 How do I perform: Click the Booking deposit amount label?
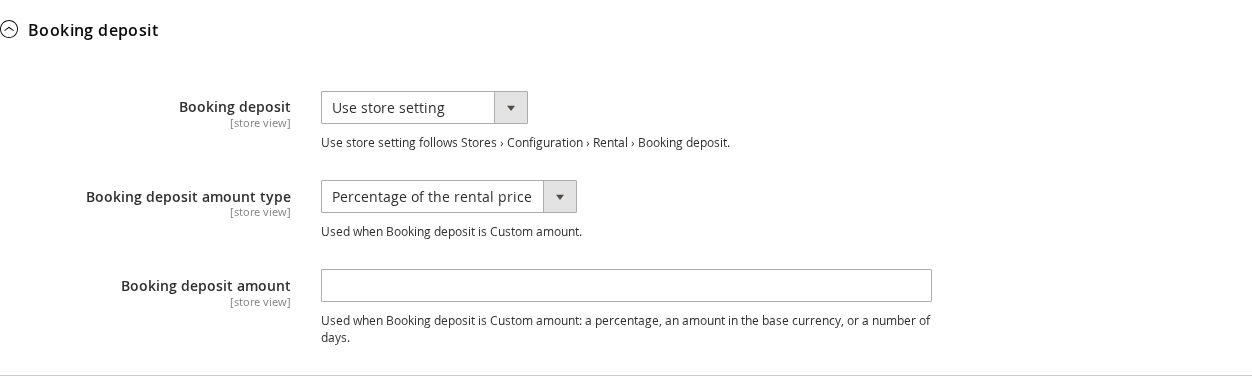pyautogui.click(x=206, y=286)
